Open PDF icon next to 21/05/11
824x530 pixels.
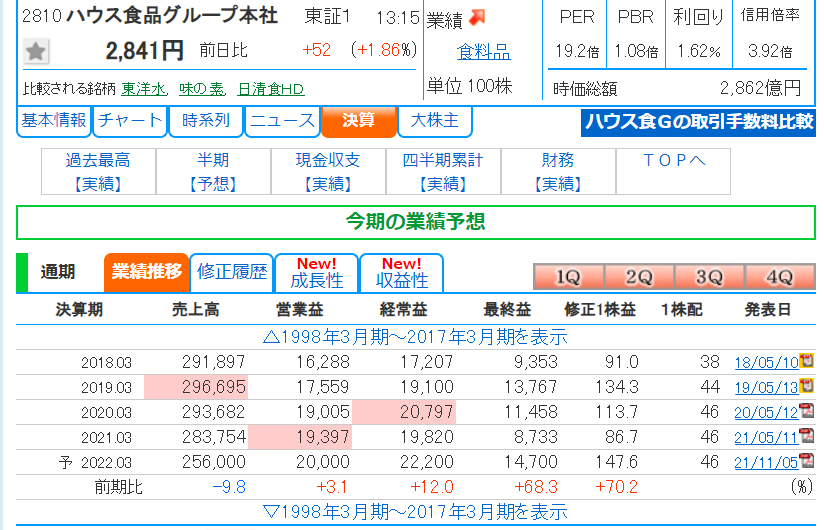pyautogui.click(x=807, y=435)
